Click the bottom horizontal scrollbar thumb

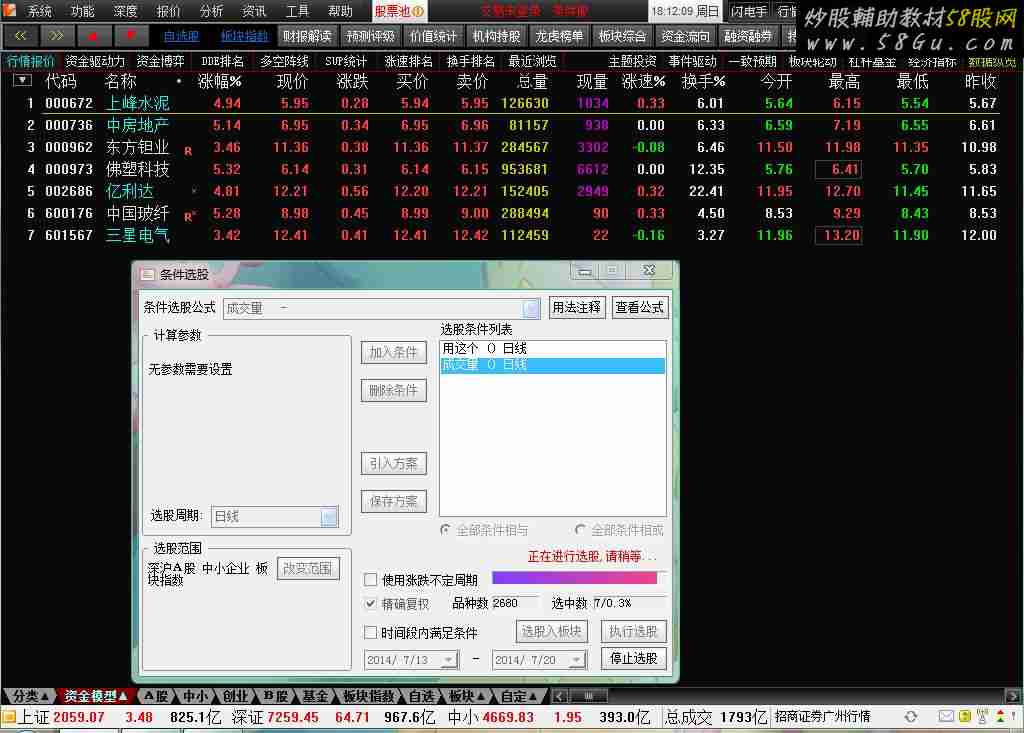pyautogui.click(x=588, y=696)
